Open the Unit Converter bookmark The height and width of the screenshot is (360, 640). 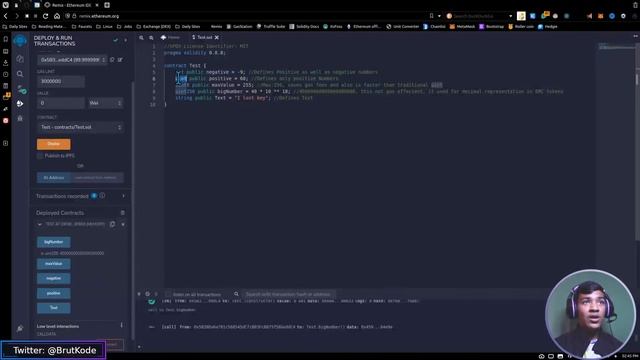point(402,27)
